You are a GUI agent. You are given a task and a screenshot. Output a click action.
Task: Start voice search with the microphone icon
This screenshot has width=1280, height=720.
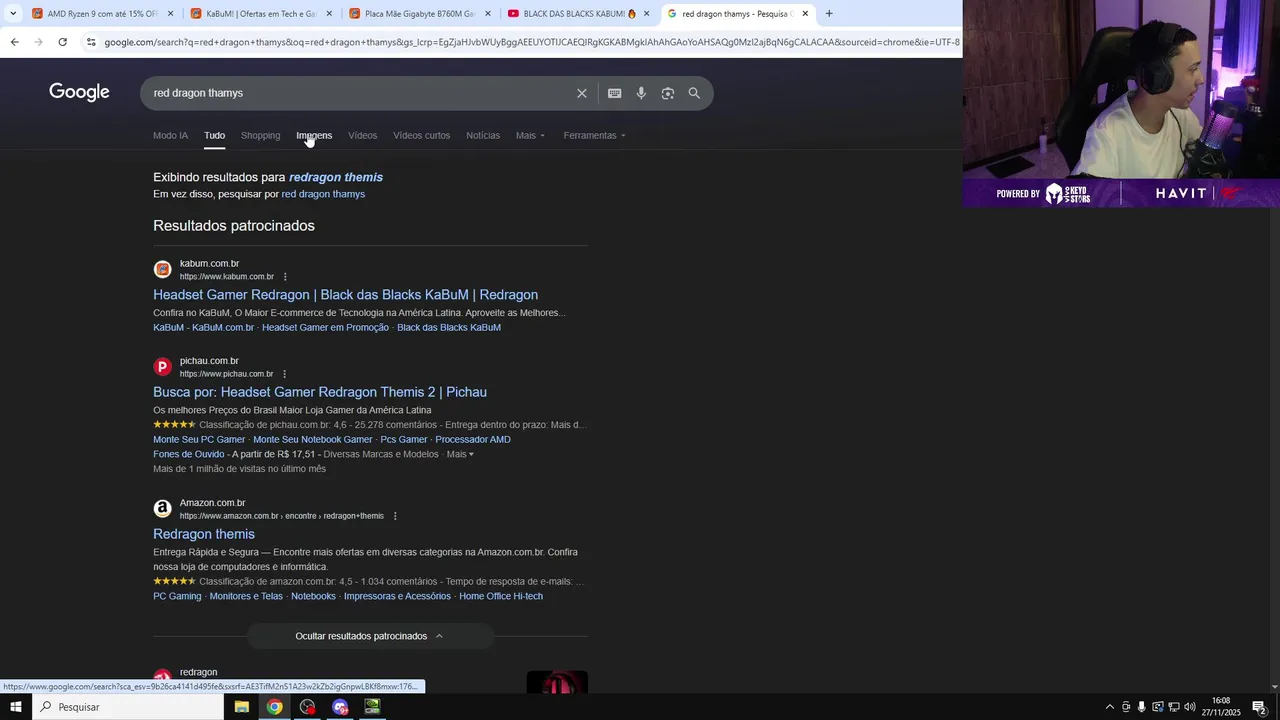click(641, 93)
